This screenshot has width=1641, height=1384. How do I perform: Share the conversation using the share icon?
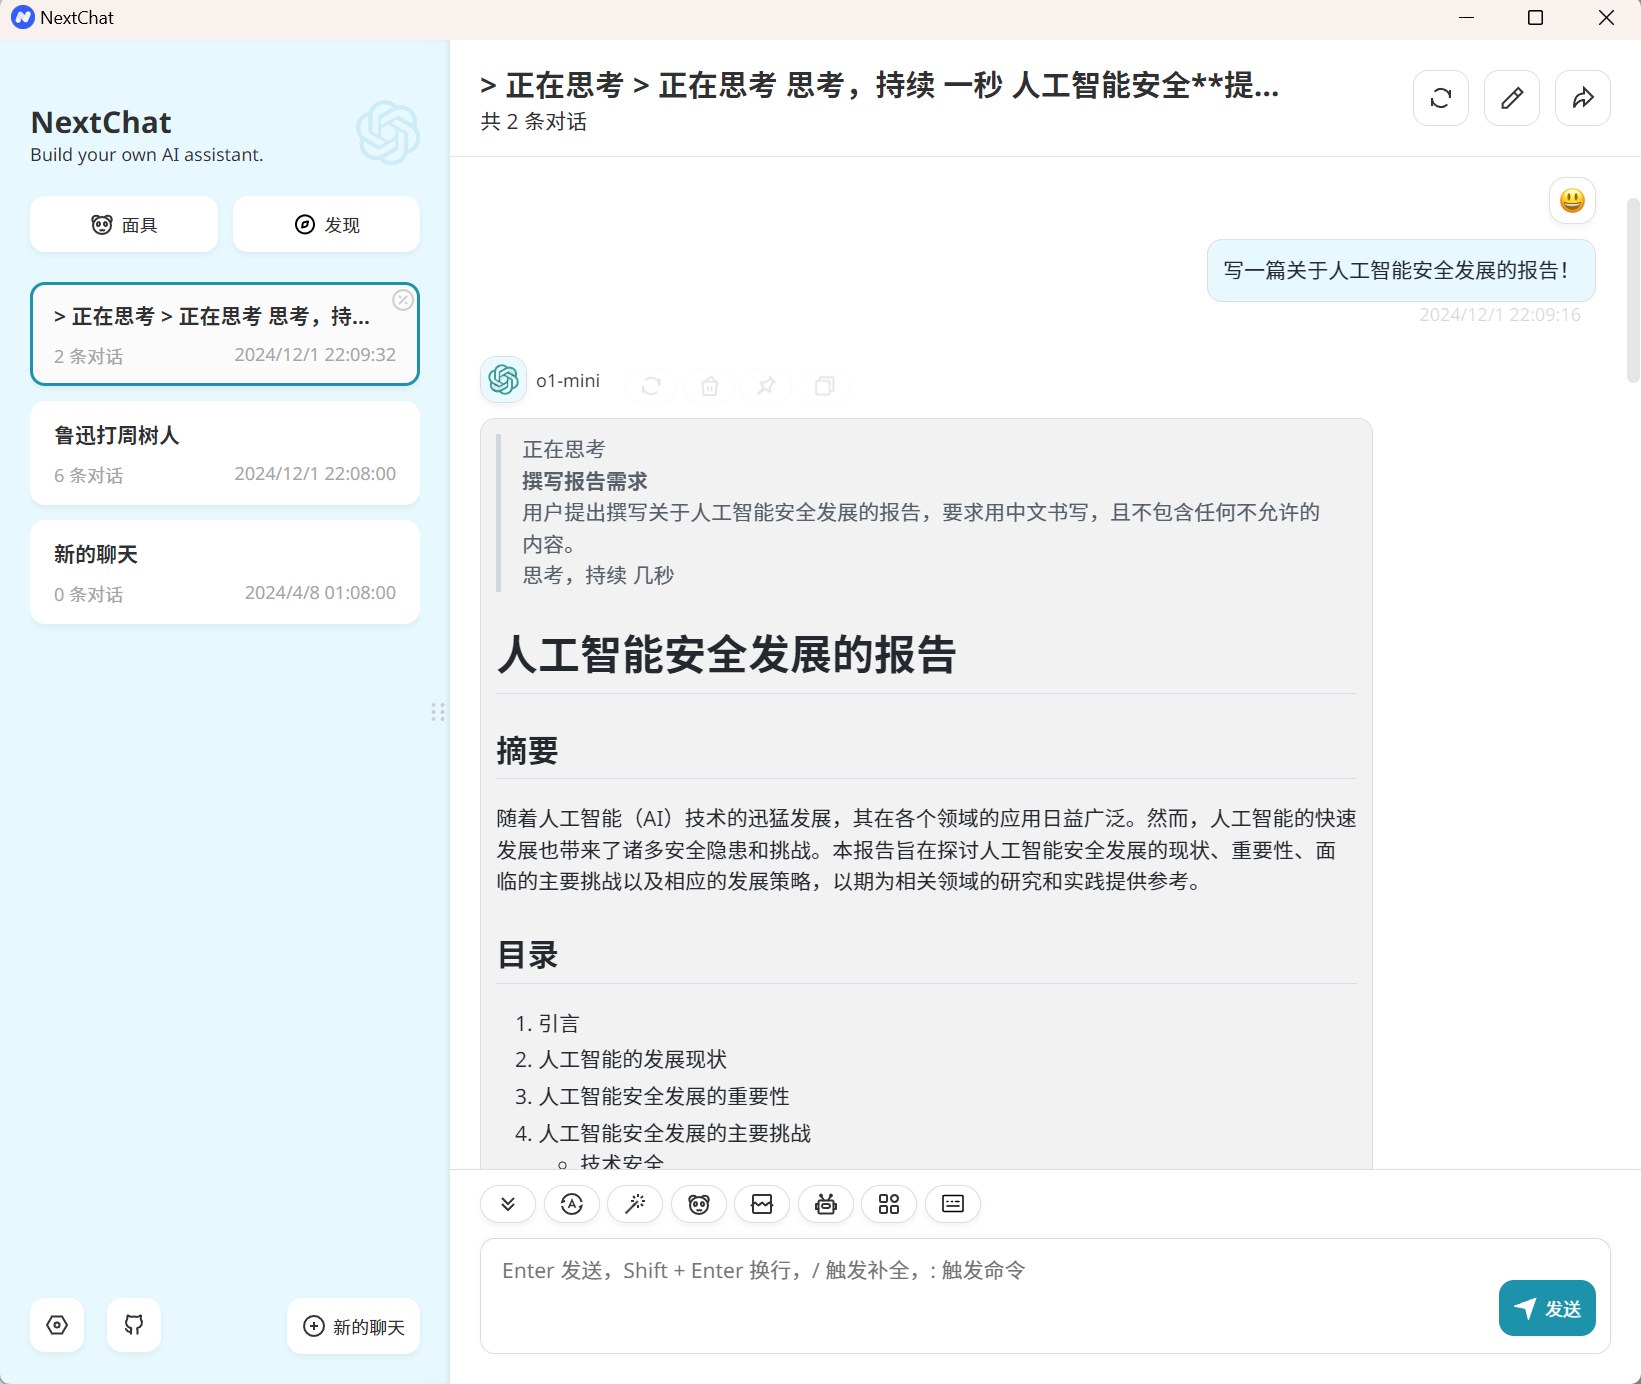coord(1581,97)
